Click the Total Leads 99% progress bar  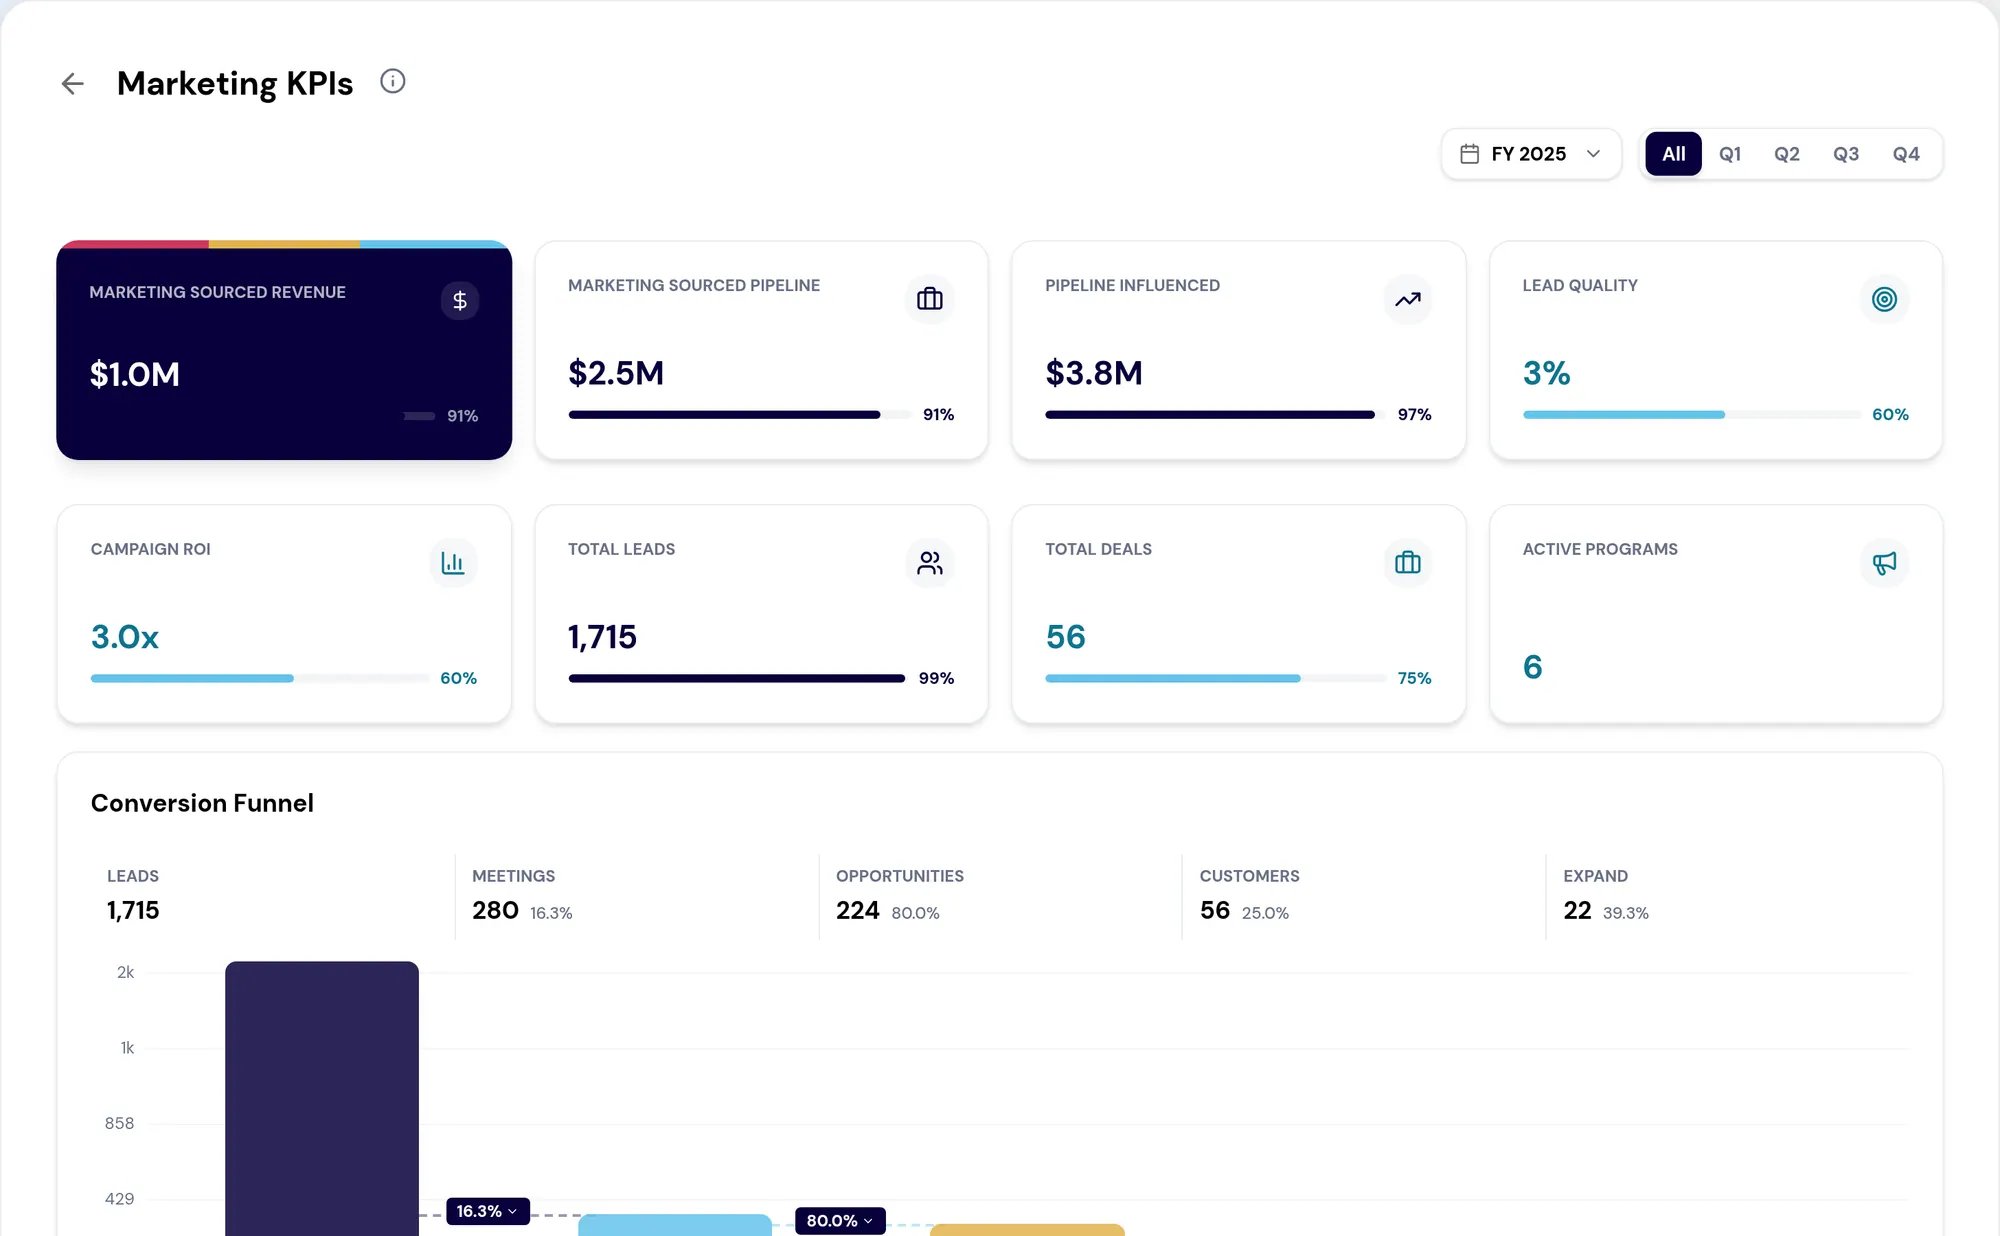[737, 679]
